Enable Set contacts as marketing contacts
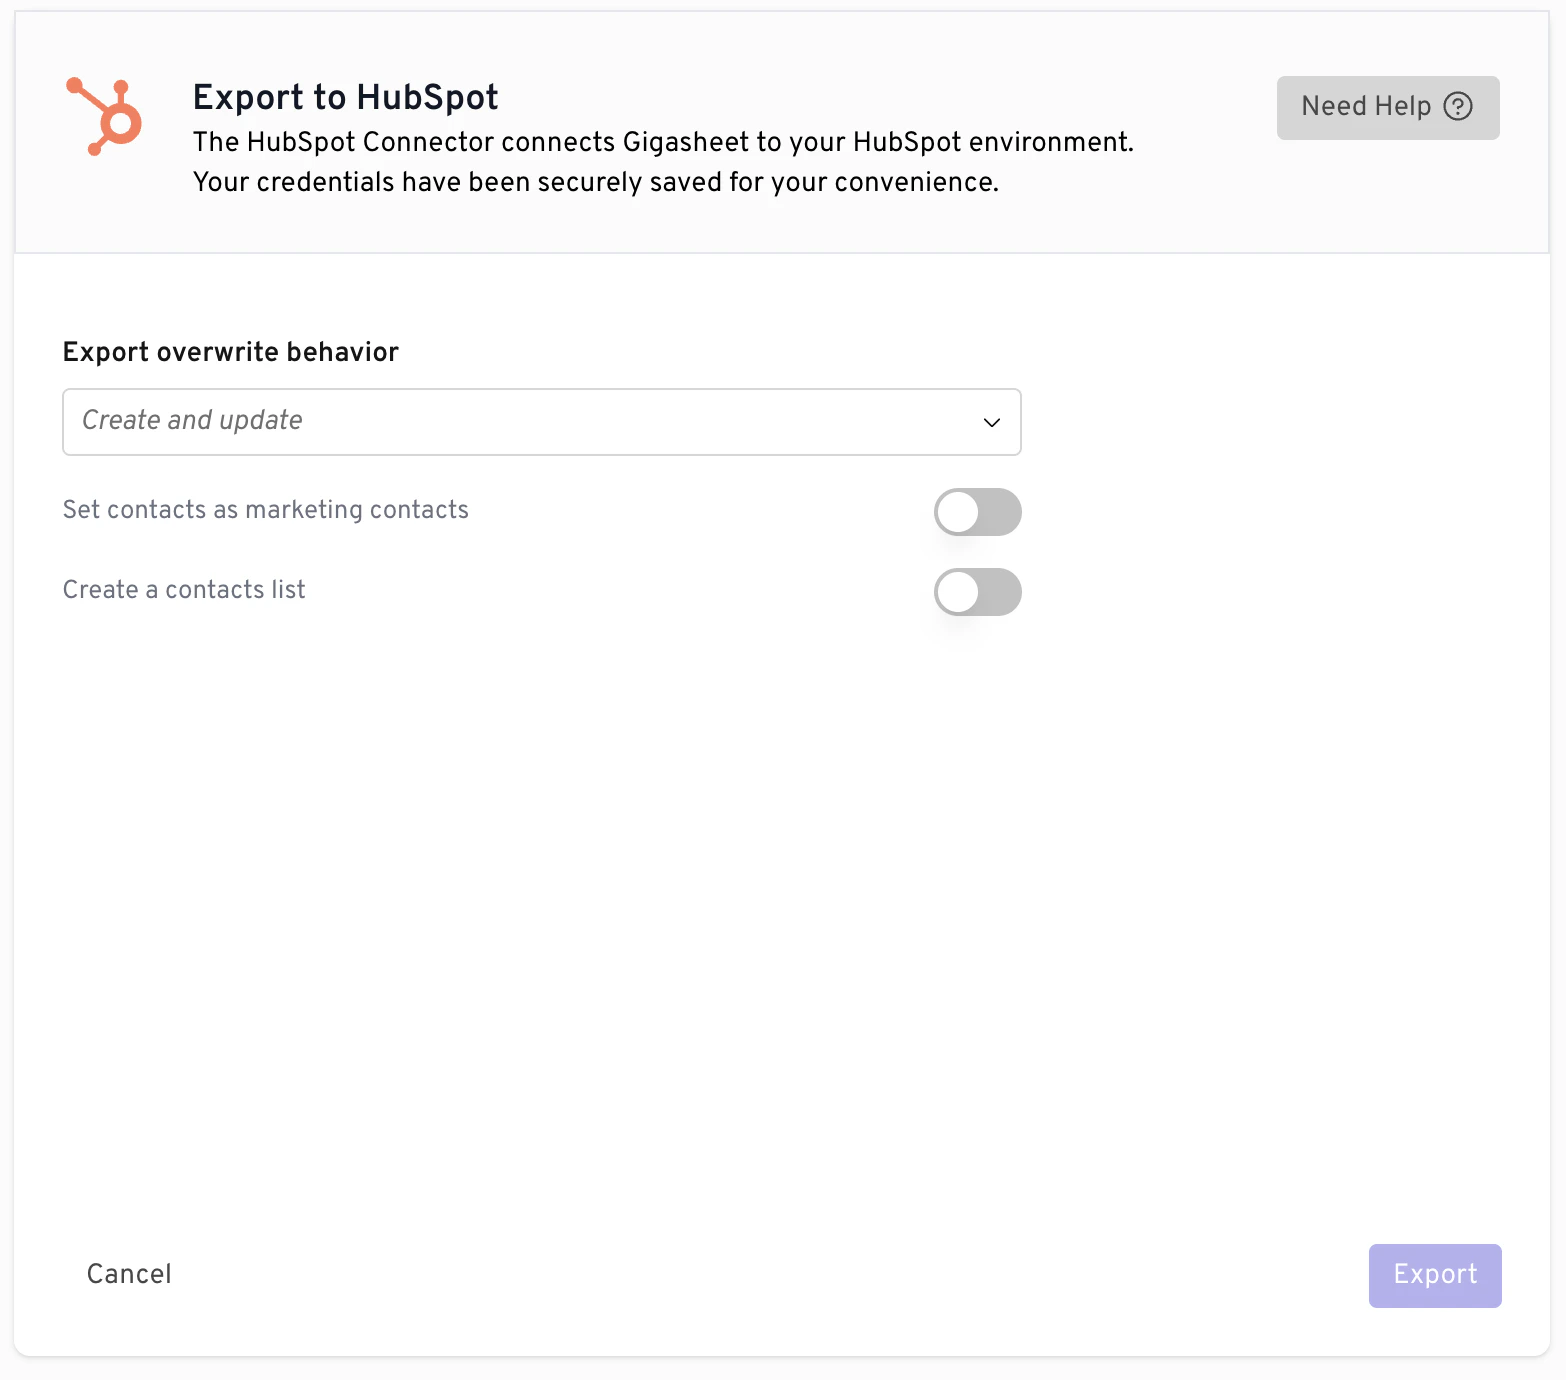 [978, 511]
